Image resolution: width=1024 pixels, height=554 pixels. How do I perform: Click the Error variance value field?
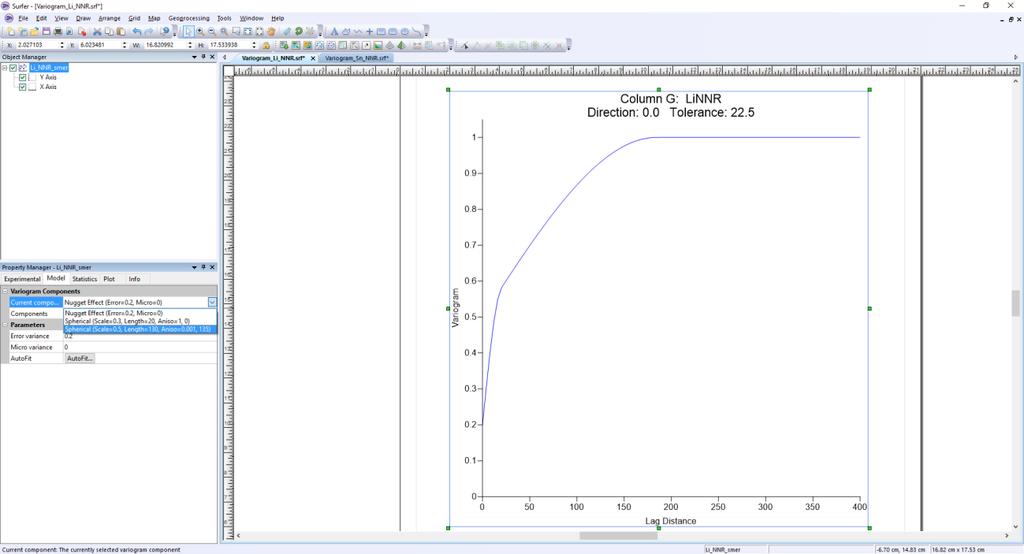pyautogui.click(x=140, y=336)
